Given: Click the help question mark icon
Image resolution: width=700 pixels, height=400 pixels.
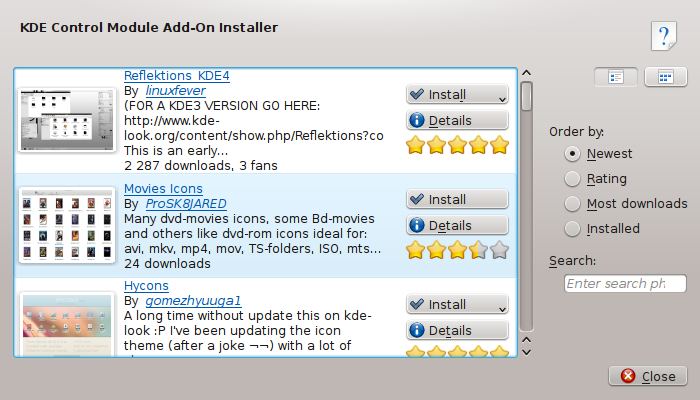Looking at the screenshot, I should click(x=664, y=37).
